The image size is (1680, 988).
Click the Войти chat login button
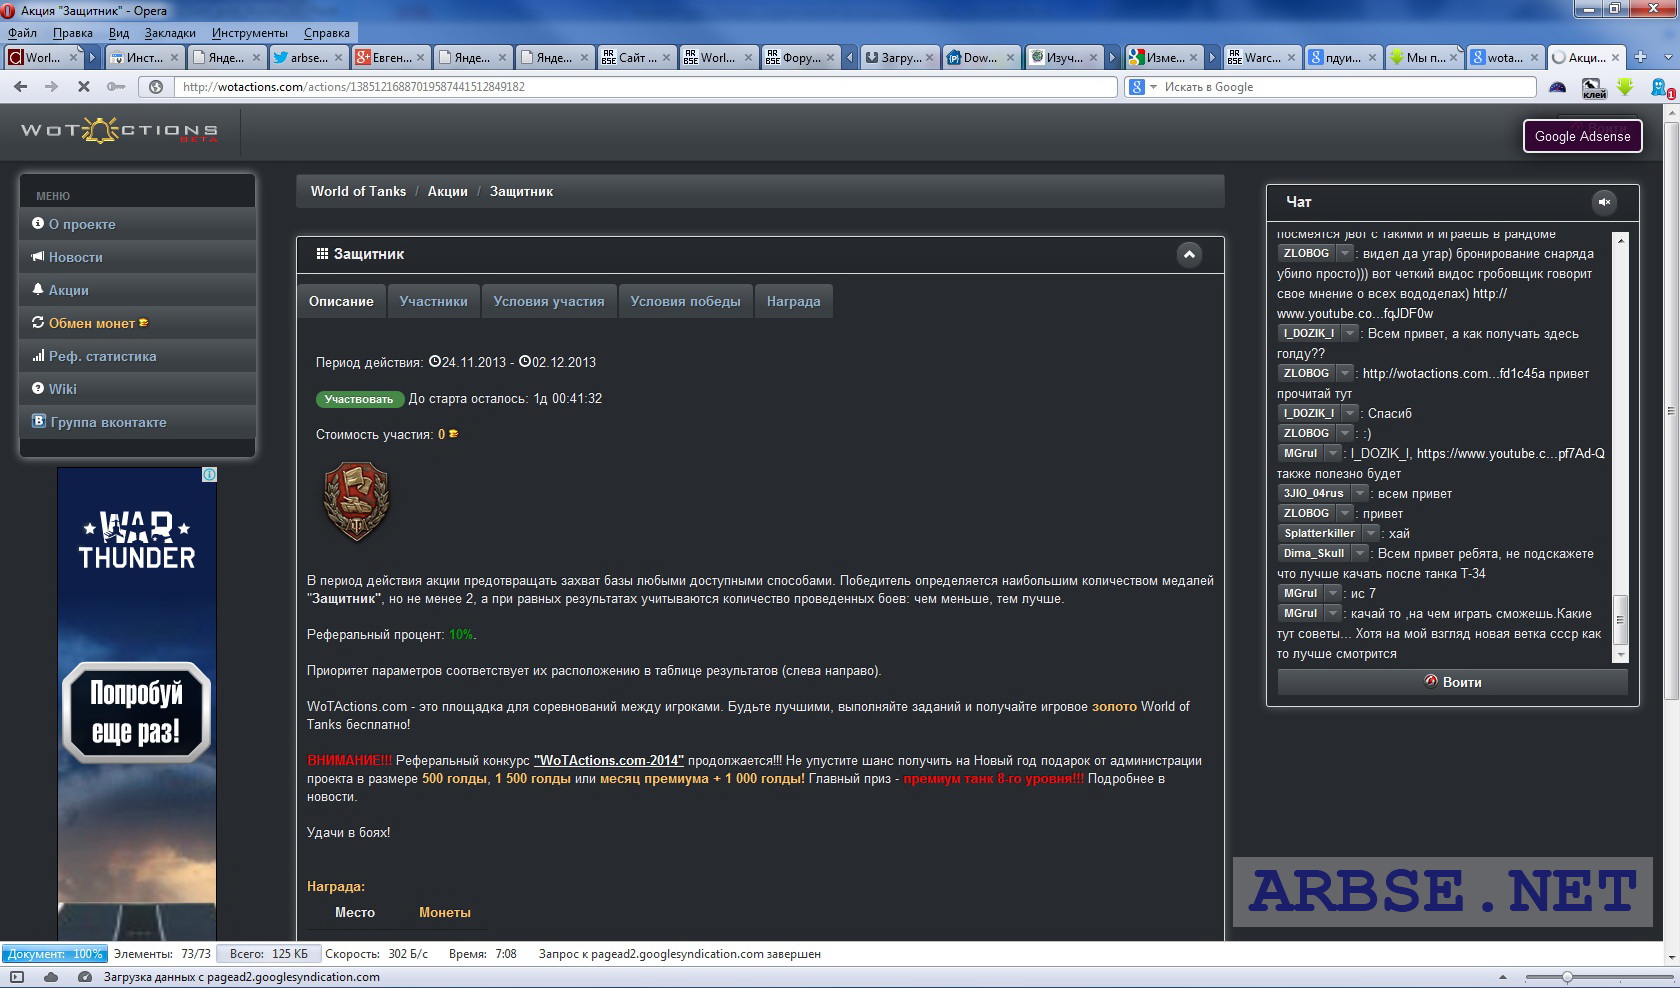click(x=1452, y=682)
